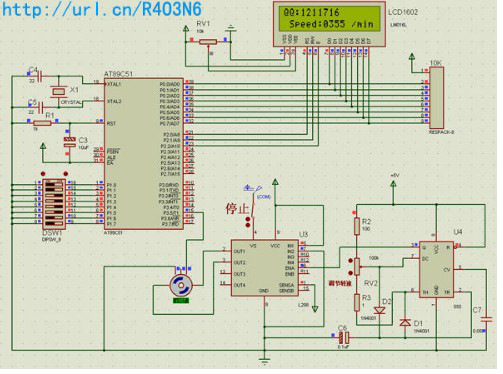Select the R1 reset resistor
503x374 pixels.
pos(42,123)
